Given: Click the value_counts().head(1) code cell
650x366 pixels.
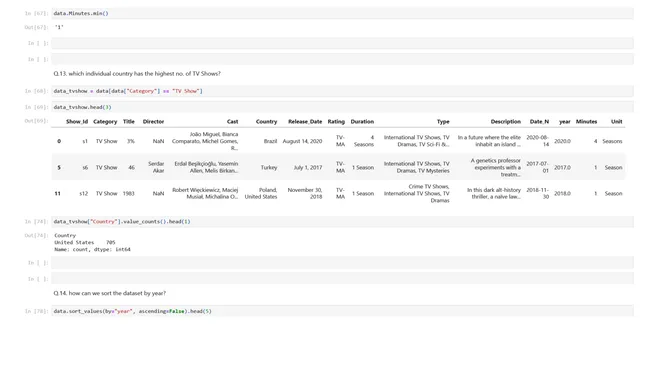Looking at the screenshot, I should click(342, 221).
